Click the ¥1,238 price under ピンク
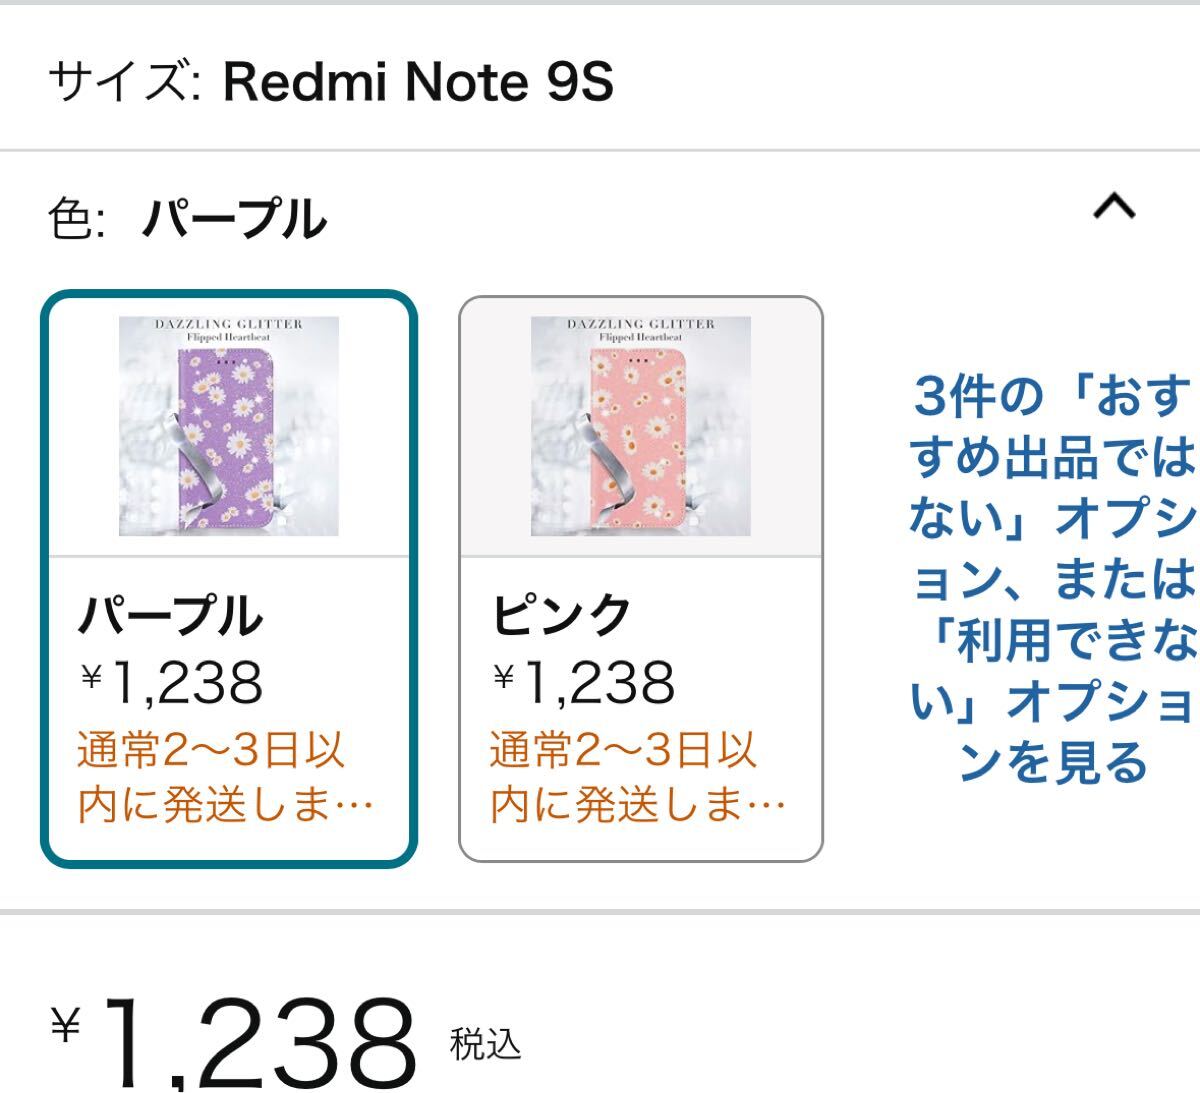The width and height of the screenshot is (1200, 1093). [x=585, y=682]
